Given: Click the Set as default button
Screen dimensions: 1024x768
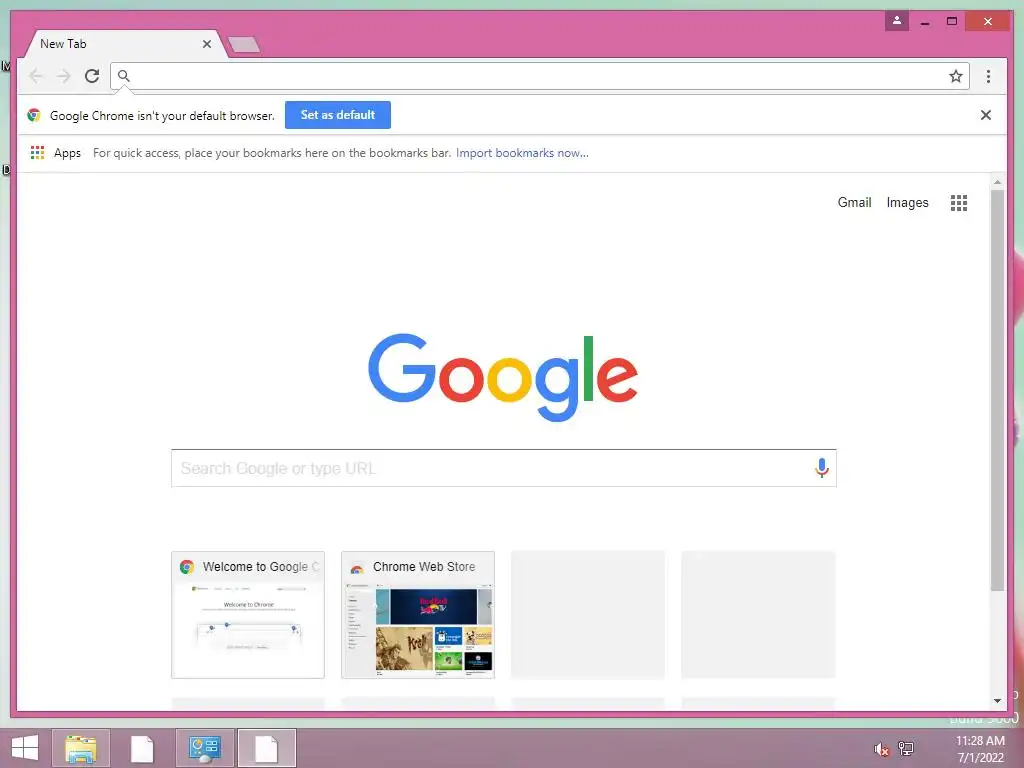Looking at the screenshot, I should tap(338, 115).
